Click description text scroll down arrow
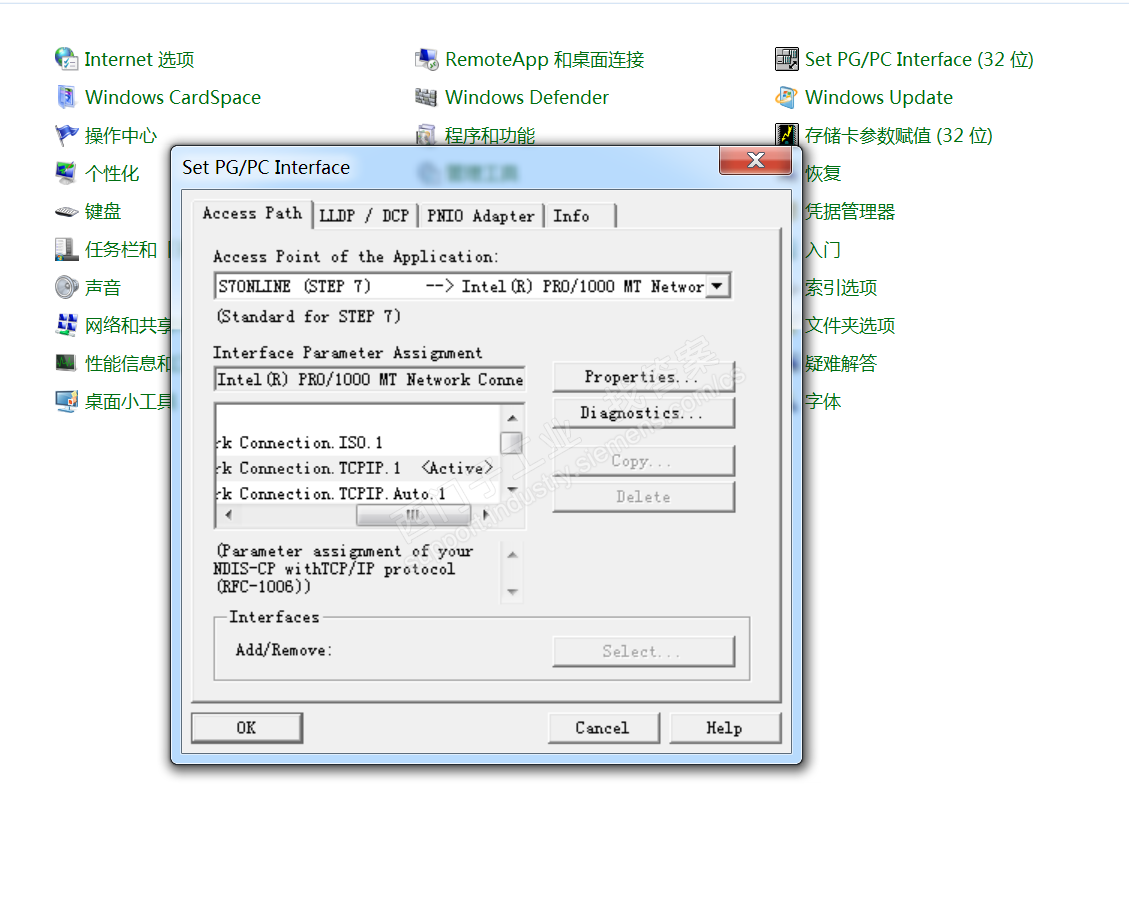 tap(512, 592)
